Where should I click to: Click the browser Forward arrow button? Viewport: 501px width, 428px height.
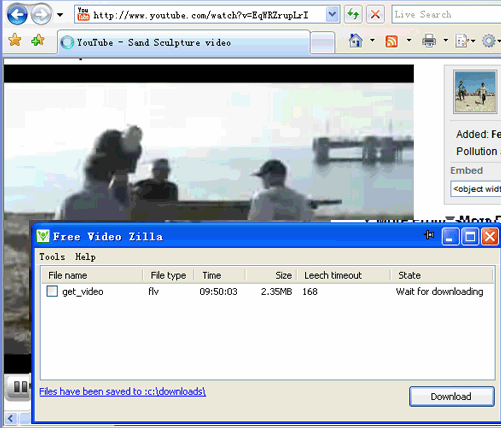(x=41, y=15)
